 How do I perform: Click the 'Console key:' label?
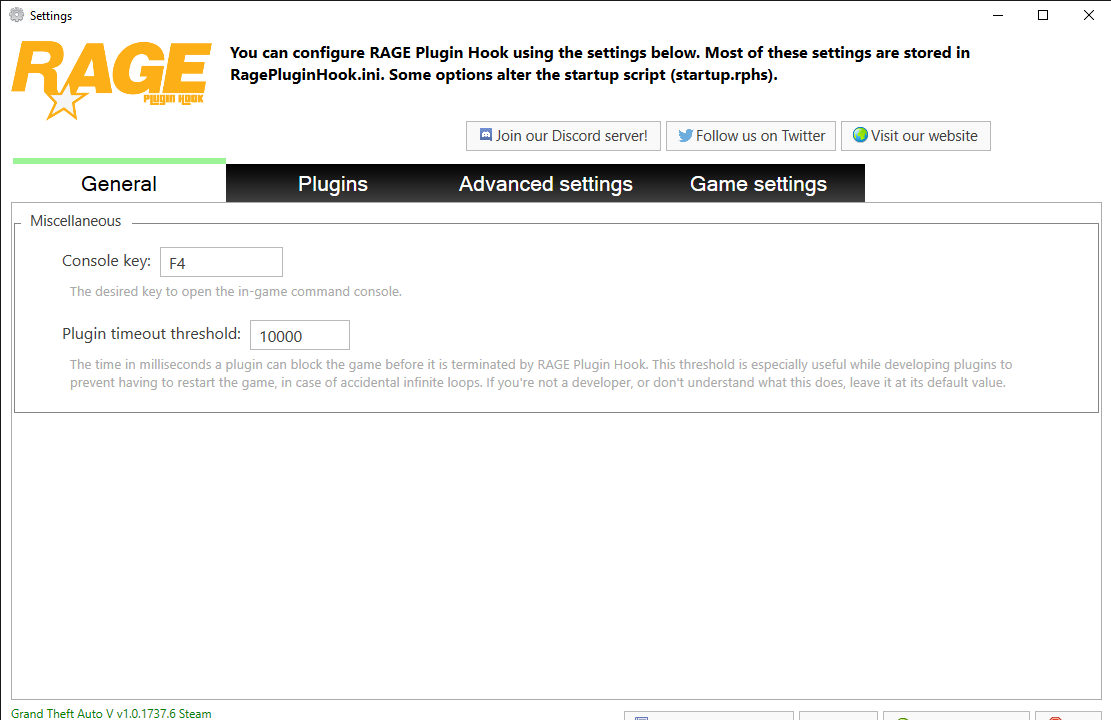coord(106,261)
